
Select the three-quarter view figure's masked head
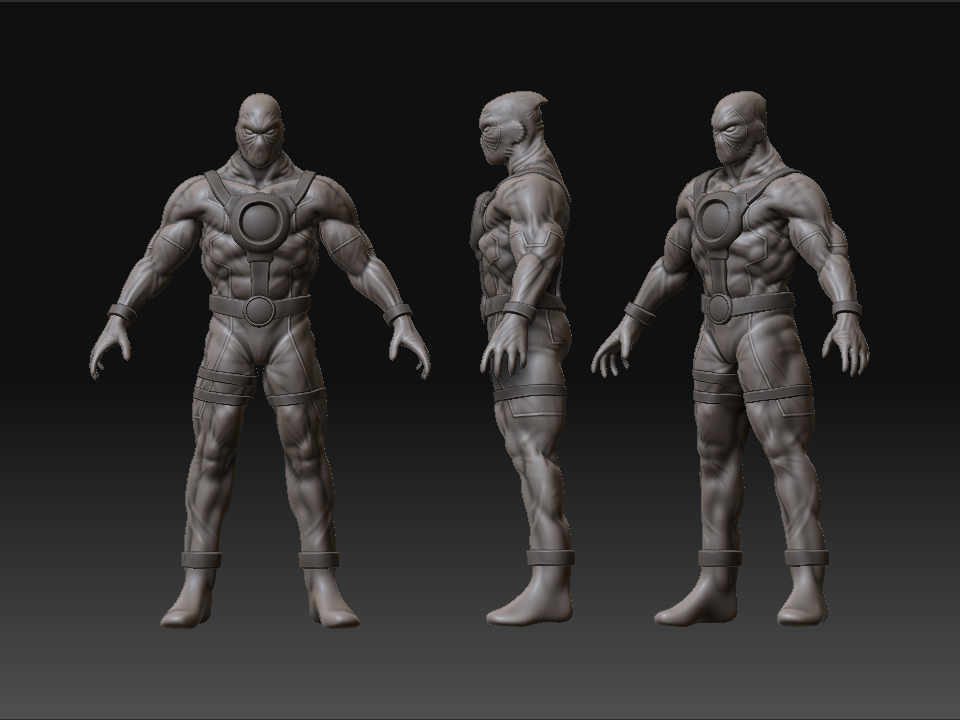click(740, 128)
